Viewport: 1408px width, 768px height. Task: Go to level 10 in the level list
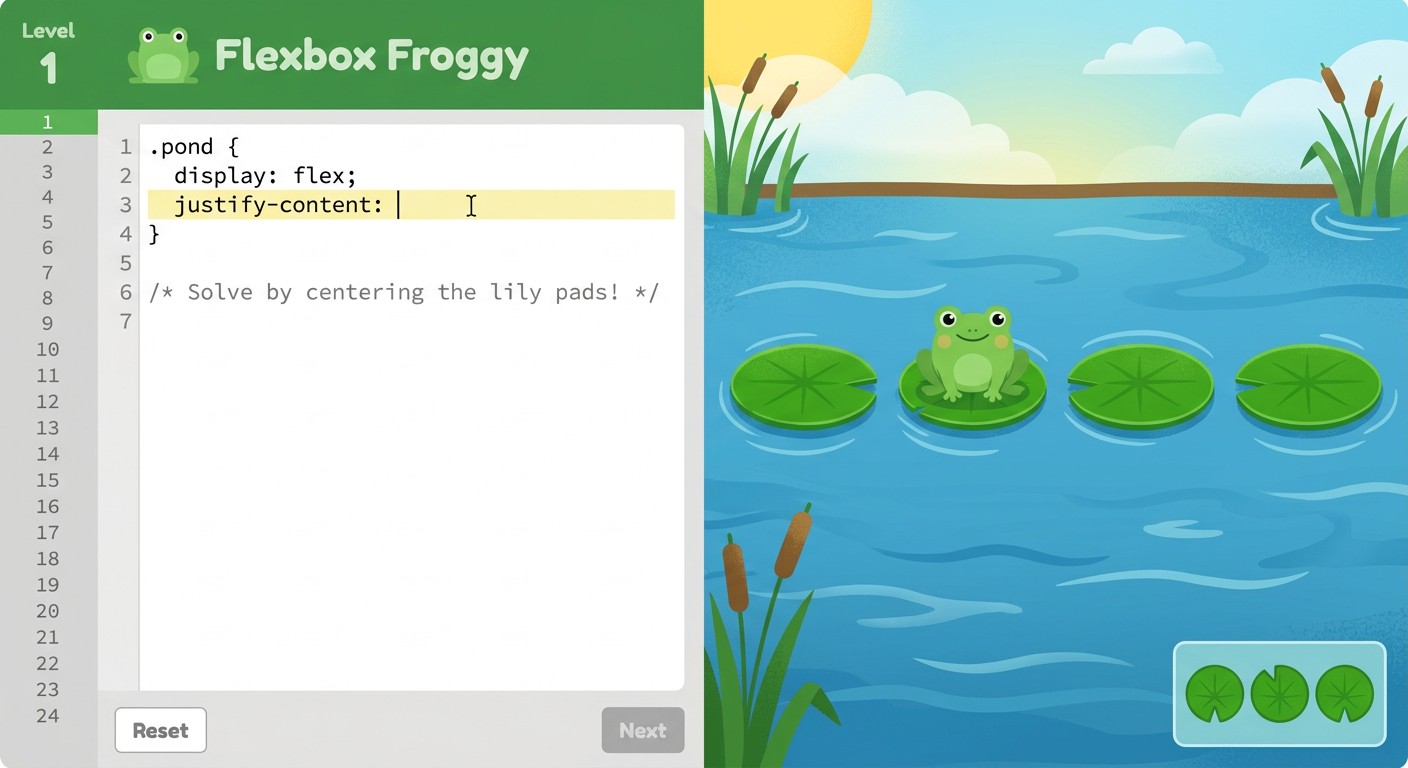coord(48,349)
